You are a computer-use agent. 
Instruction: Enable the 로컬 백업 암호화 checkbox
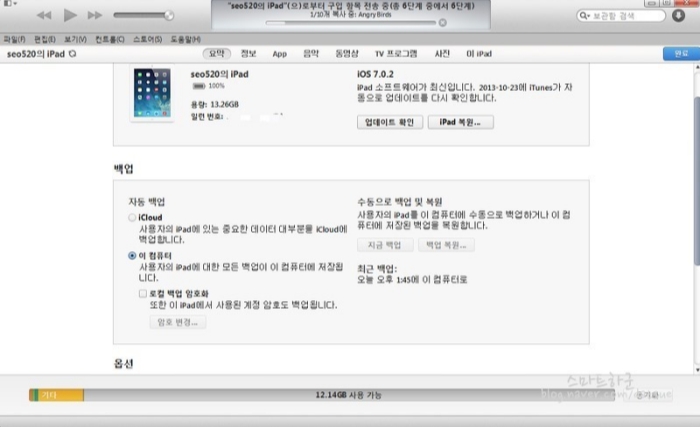[x=143, y=294]
